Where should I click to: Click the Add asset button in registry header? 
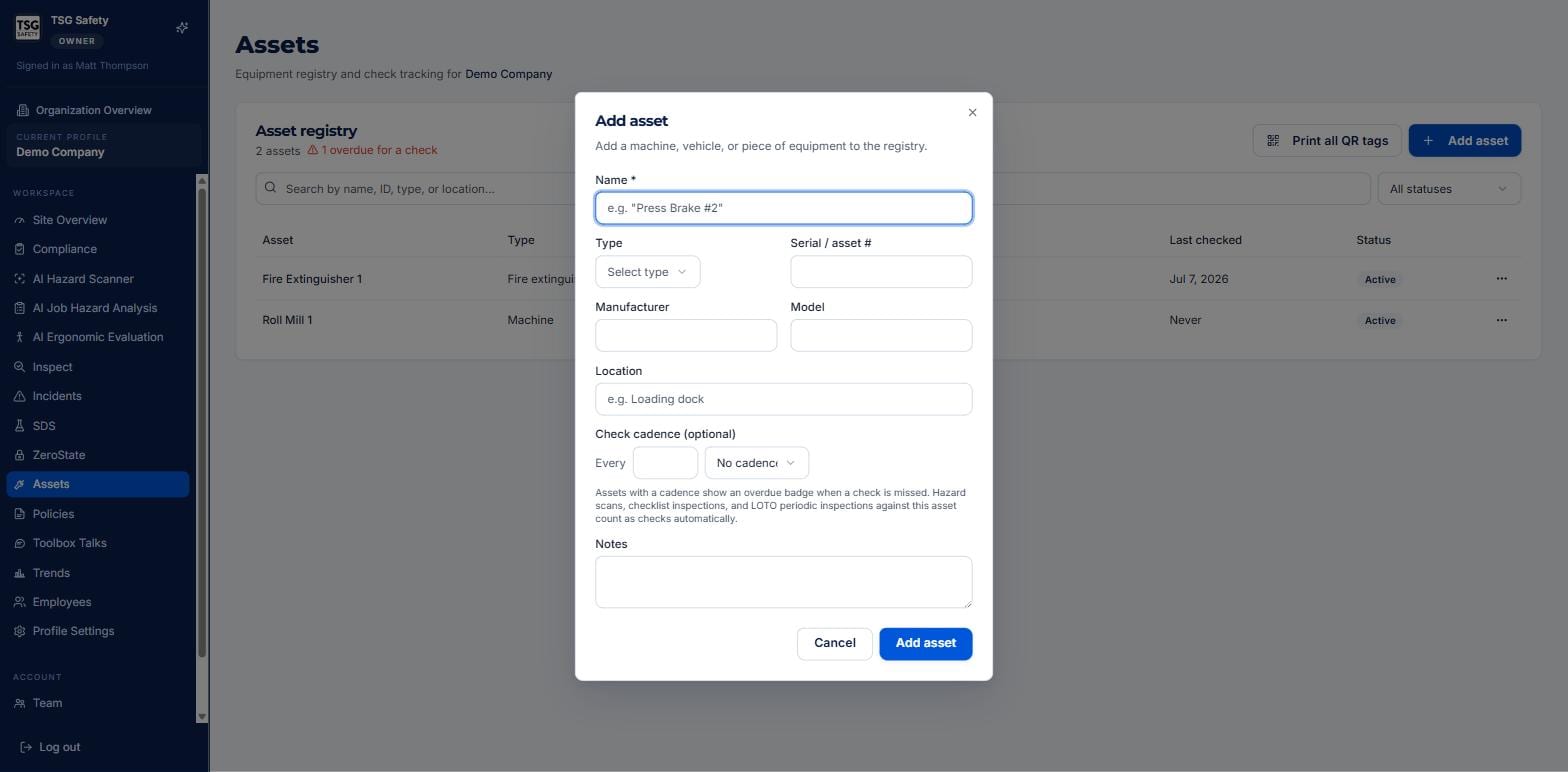[x=1464, y=141]
